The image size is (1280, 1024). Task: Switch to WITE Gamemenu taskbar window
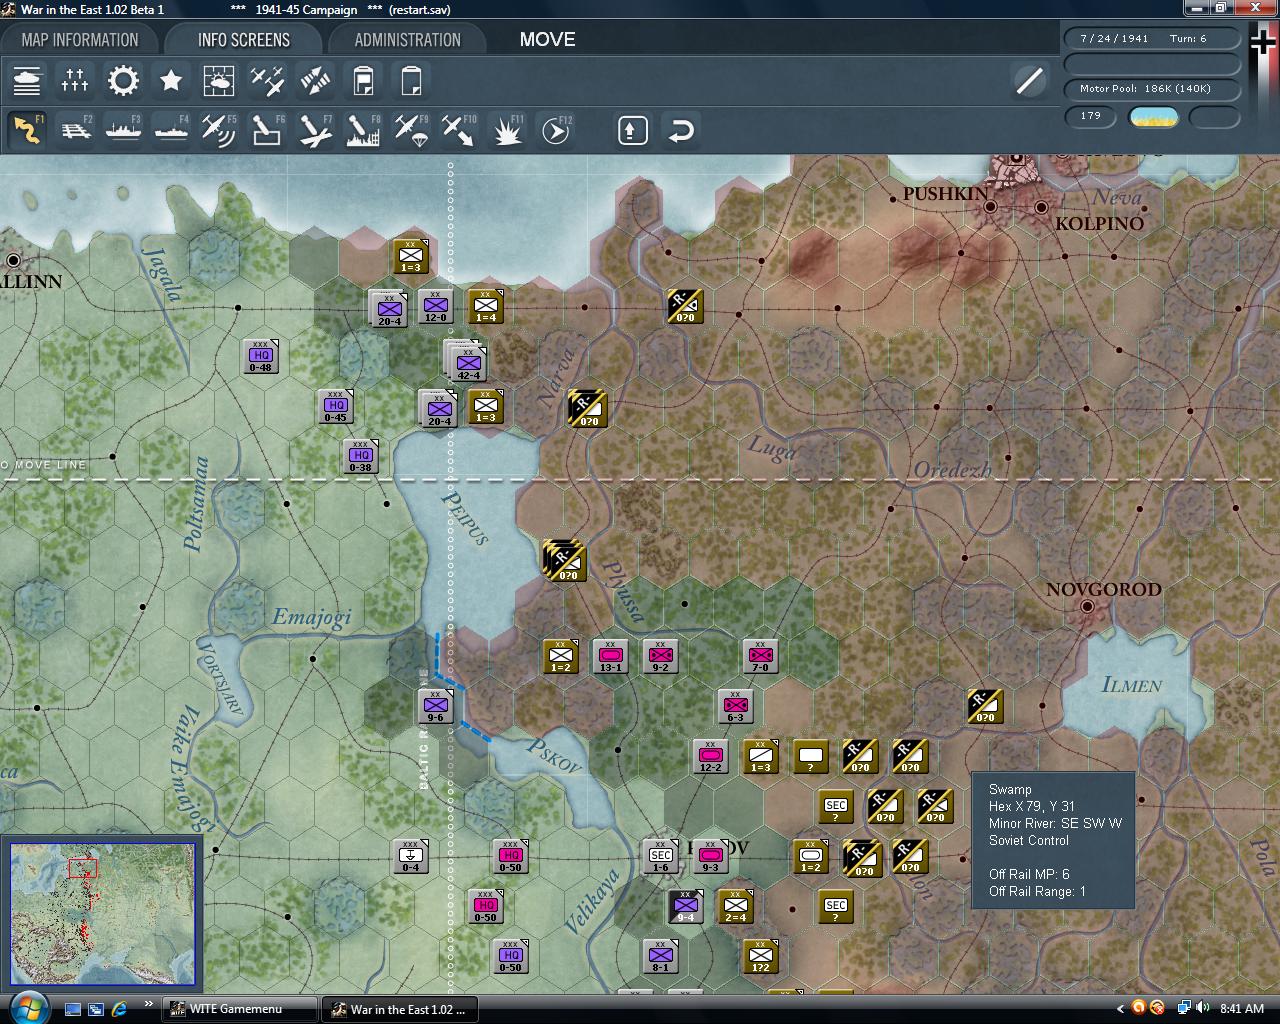(240, 1009)
